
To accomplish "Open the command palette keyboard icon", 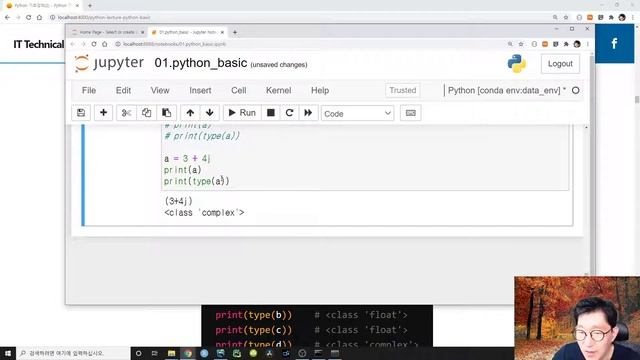I will [411, 113].
